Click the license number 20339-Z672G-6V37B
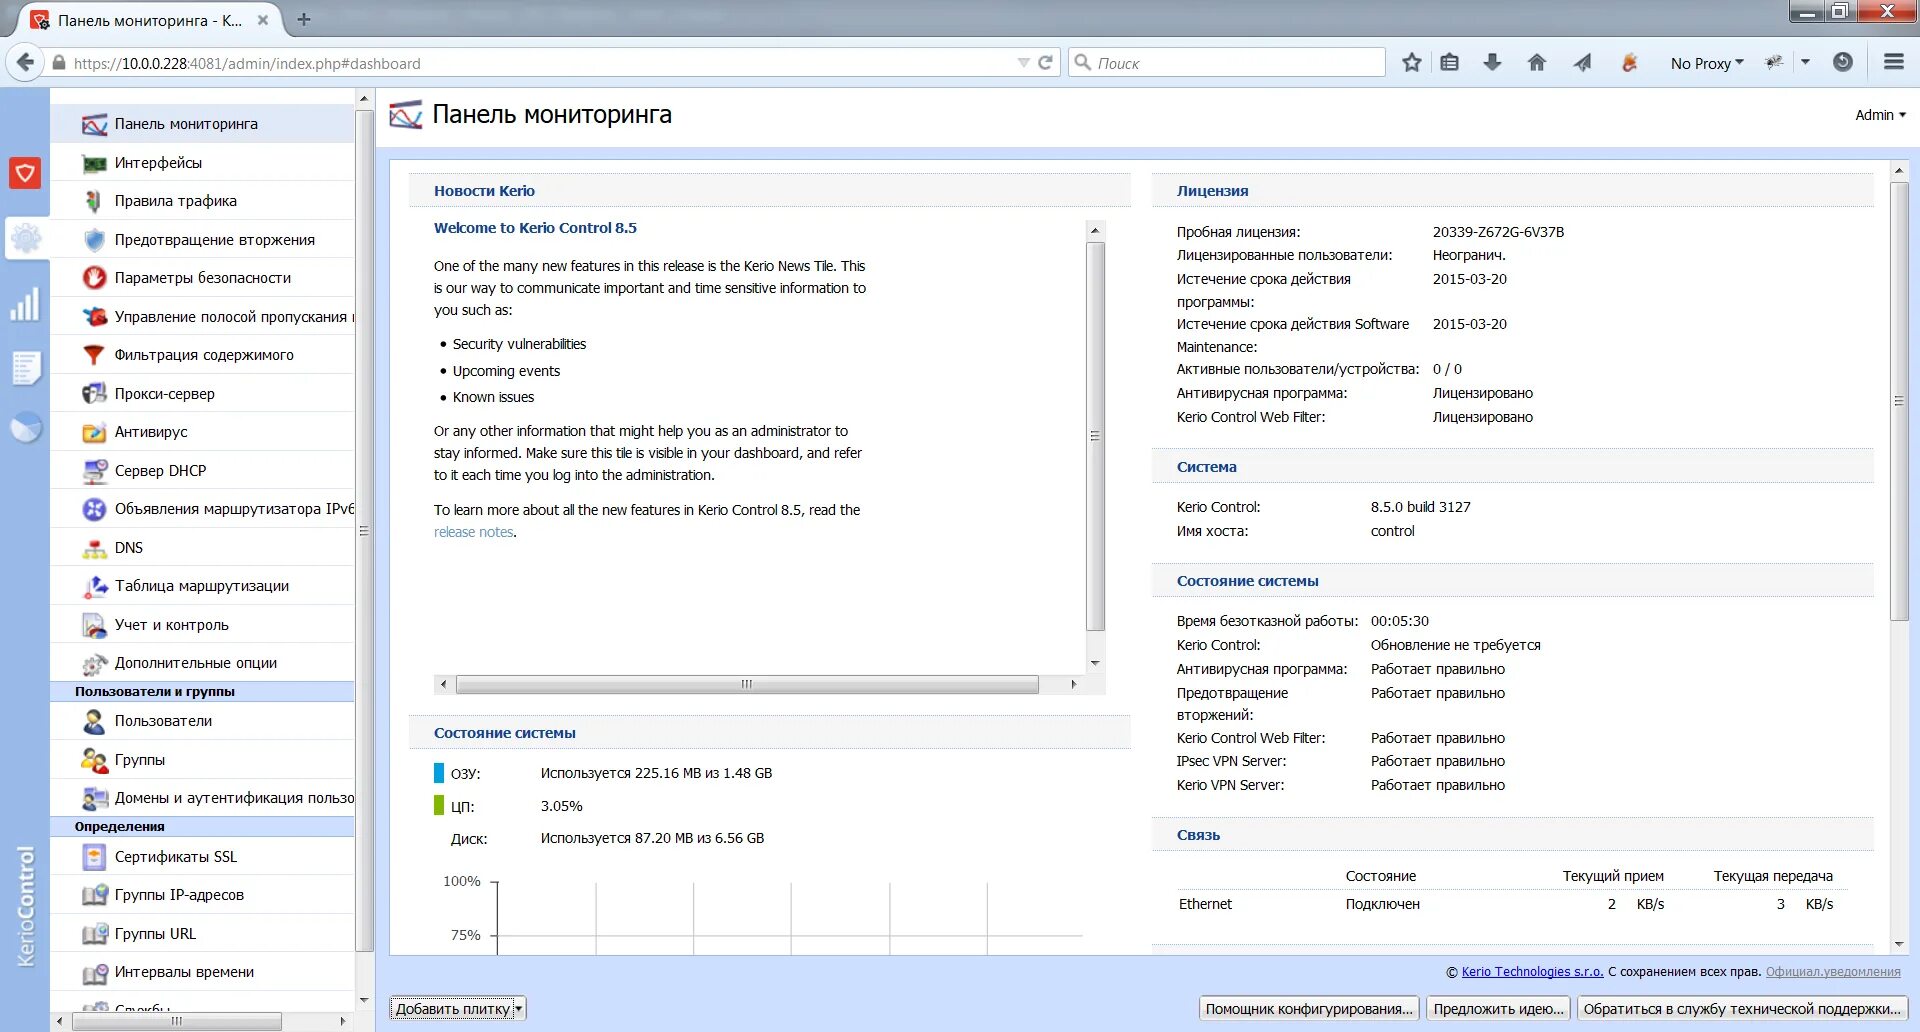 pos(1498,232)
